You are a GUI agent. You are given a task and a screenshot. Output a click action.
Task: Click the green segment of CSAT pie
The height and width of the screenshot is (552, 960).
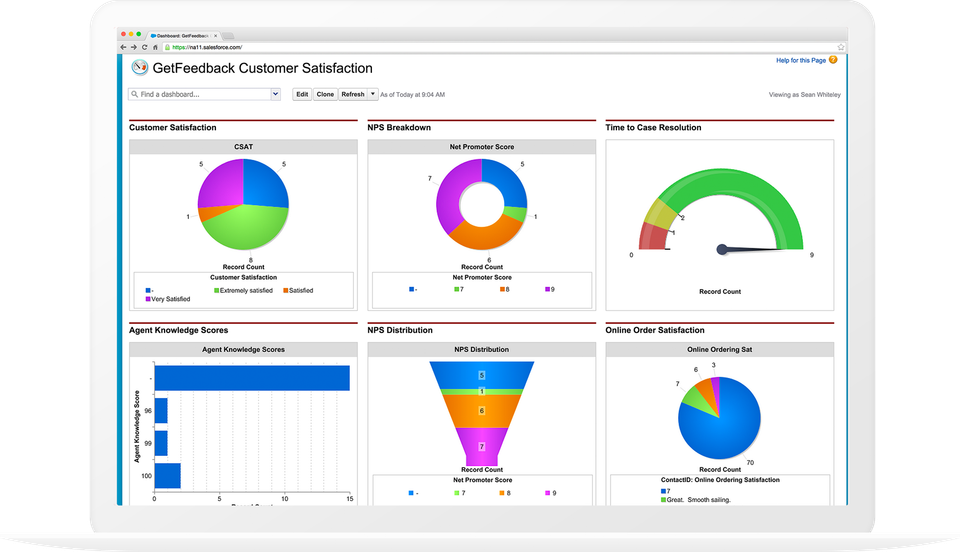[238, 230]
